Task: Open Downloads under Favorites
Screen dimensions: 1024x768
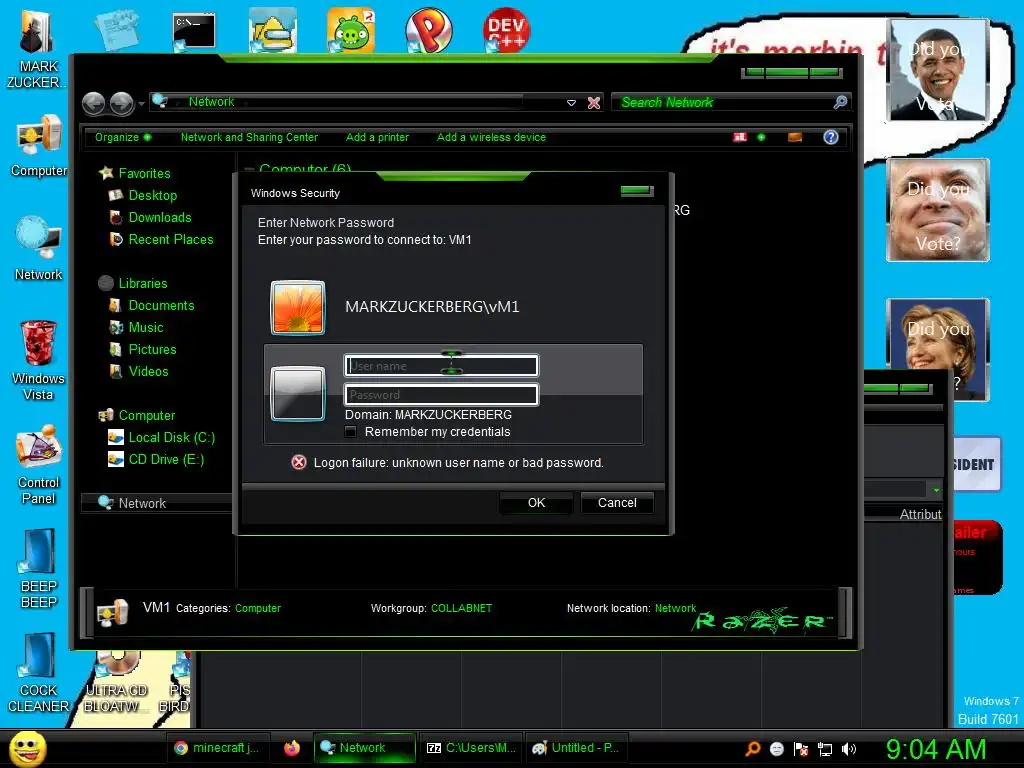Action: point(160,217)
